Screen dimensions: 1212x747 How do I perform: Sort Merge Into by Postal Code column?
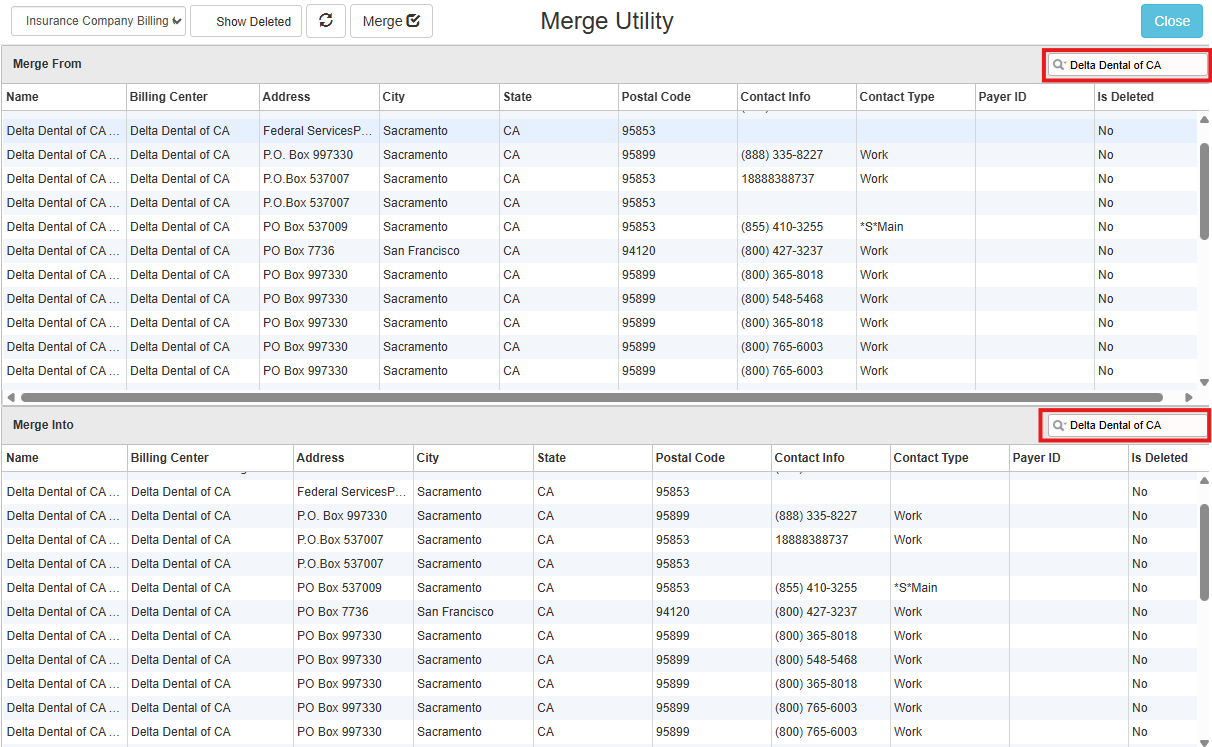click(x=711, y=458)
